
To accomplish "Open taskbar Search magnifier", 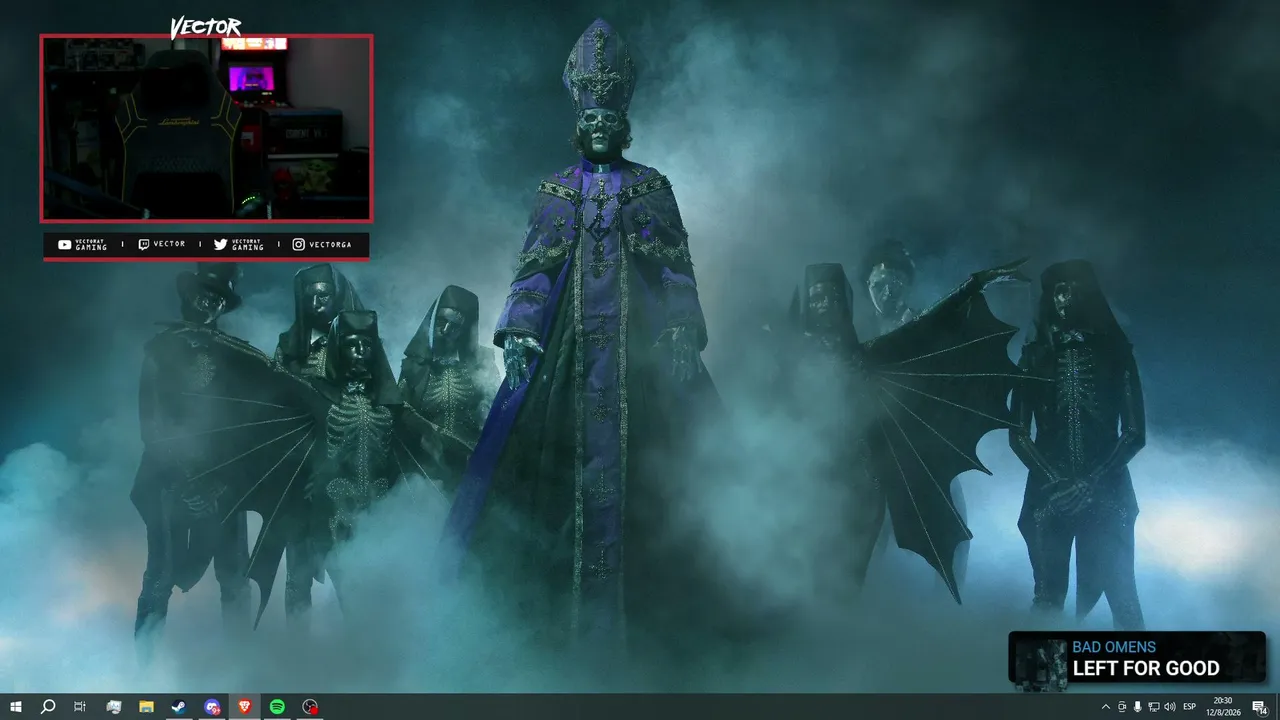I will 47,707.
